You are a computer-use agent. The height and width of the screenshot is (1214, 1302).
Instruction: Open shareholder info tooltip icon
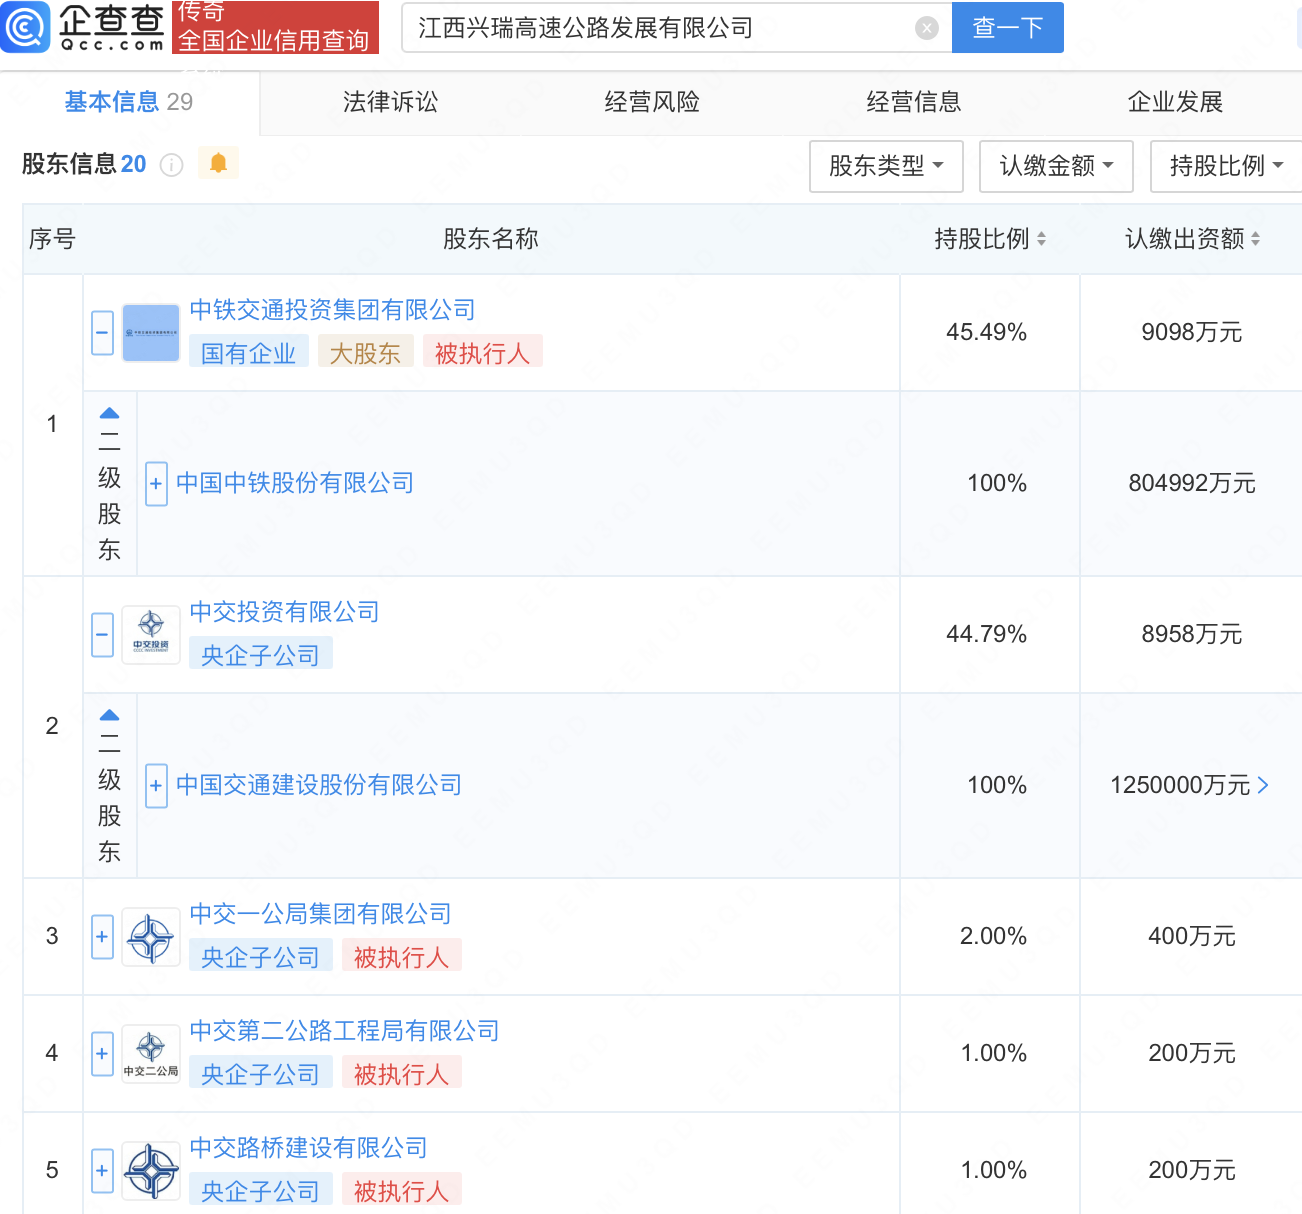[172, 165]
